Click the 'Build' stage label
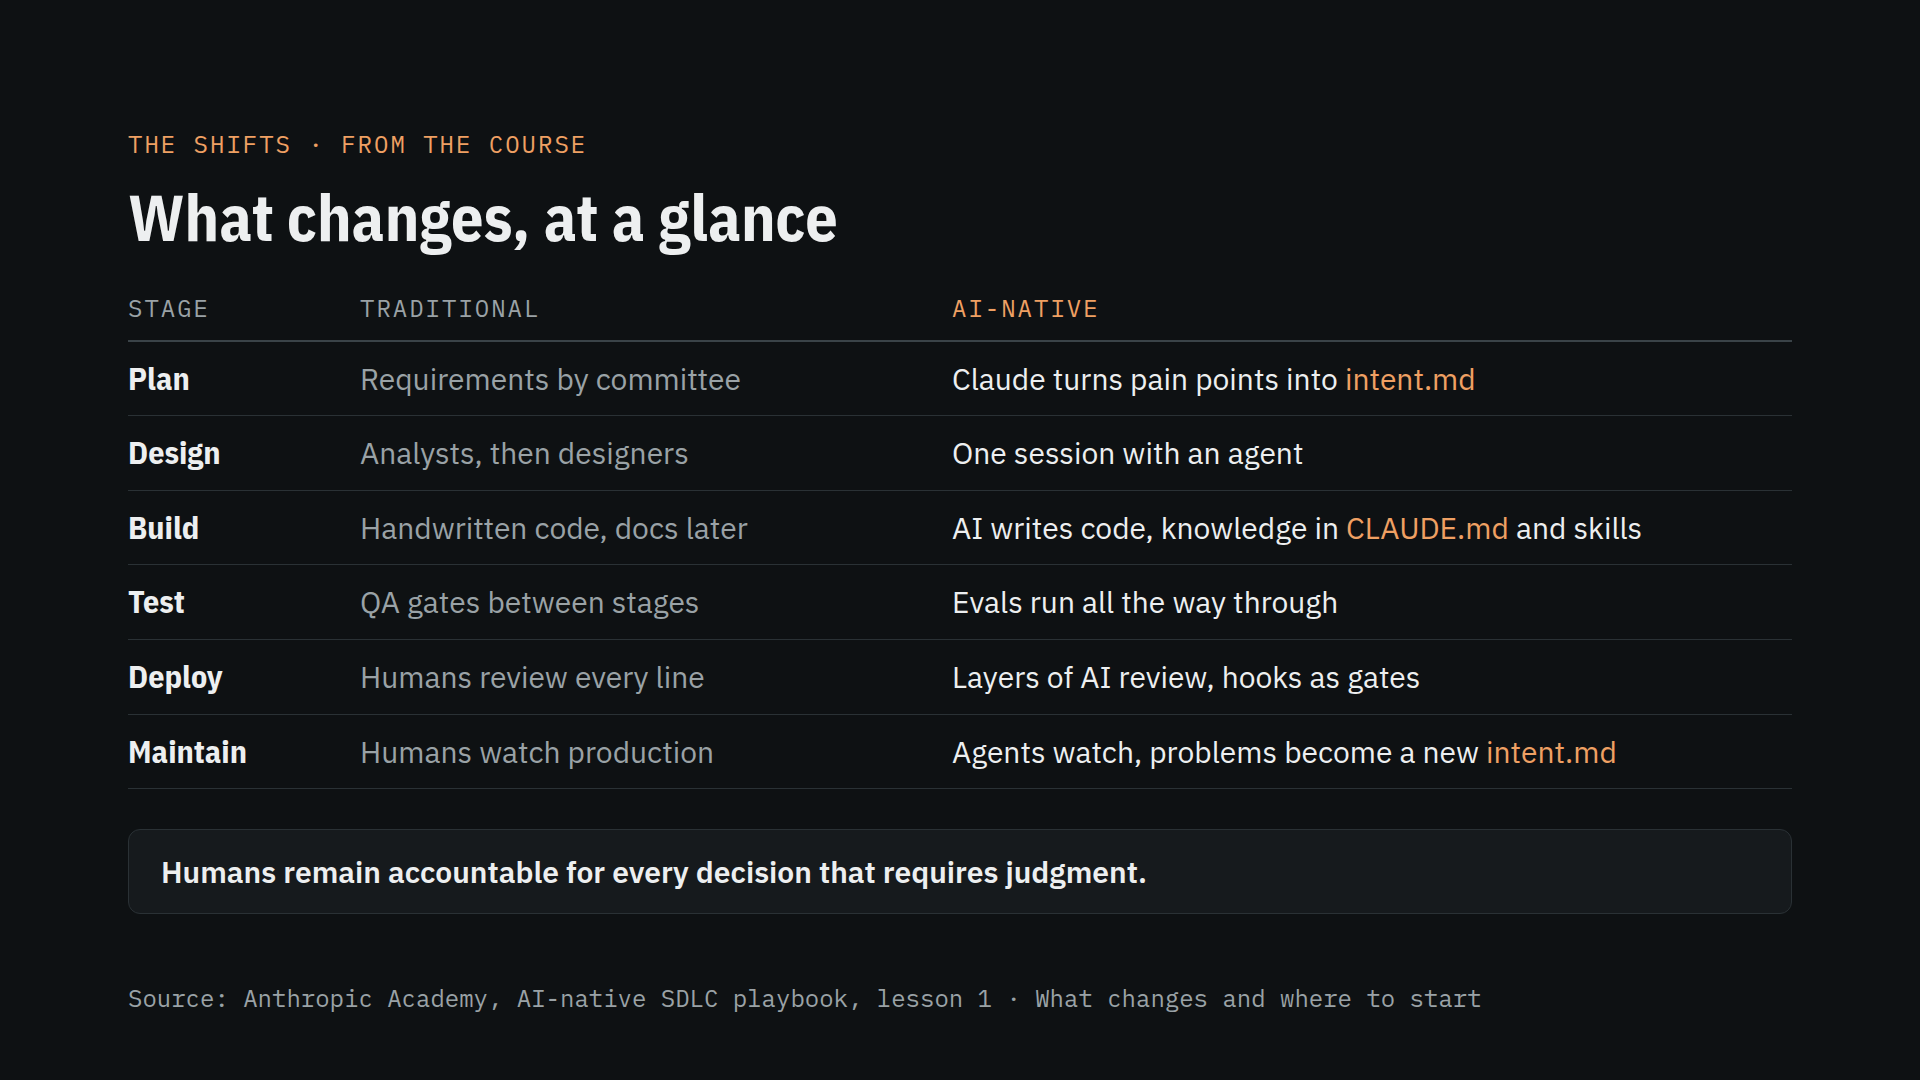This screenshot has height=1080, width=1920. click(x=163, y=529)
